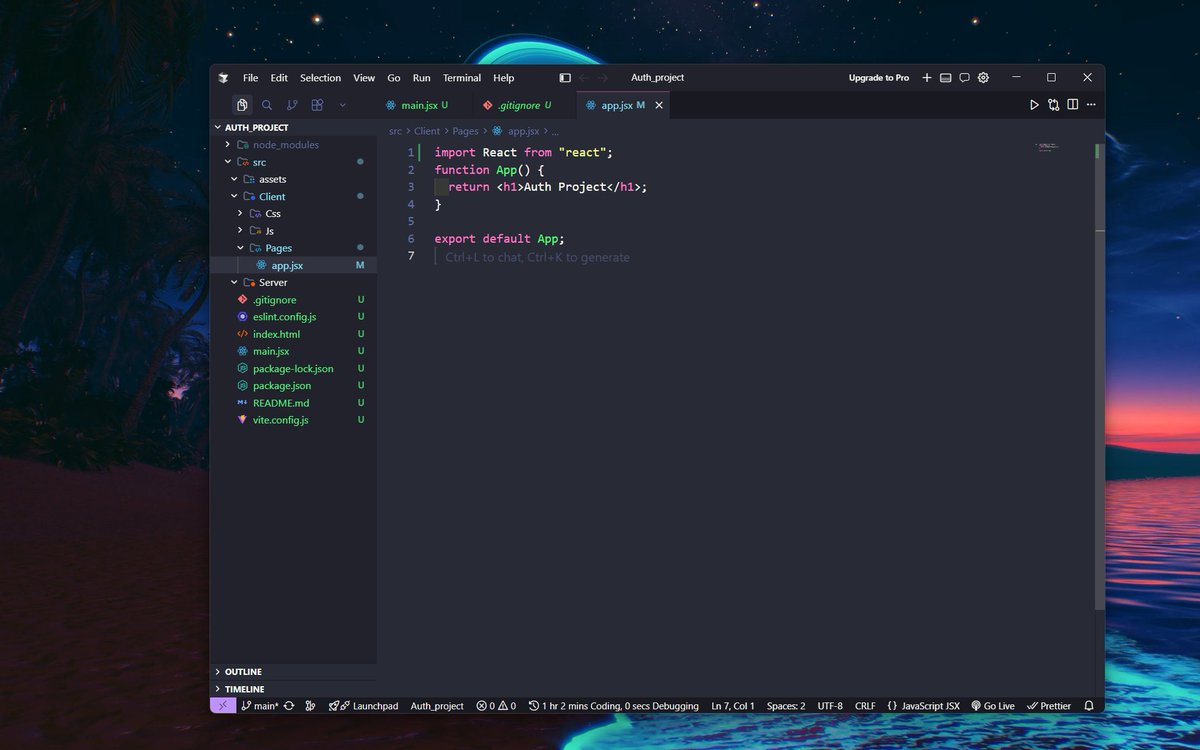The height and width of the screenshot is (750, 1200).
Task: Open errors and warnings problems indicator
Action: (496, 706)
